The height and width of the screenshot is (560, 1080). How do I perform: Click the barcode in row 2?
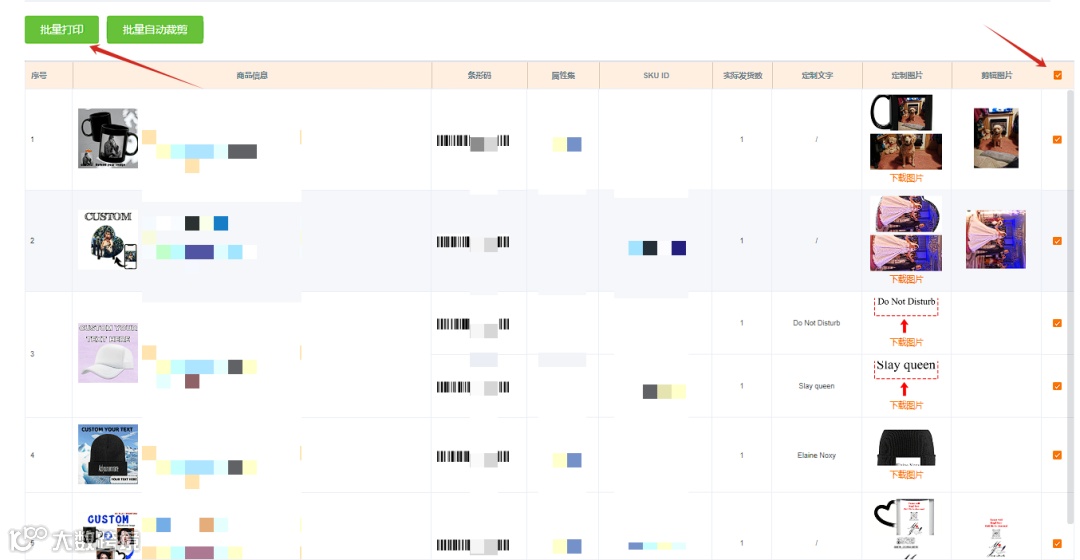coord(473,242)
